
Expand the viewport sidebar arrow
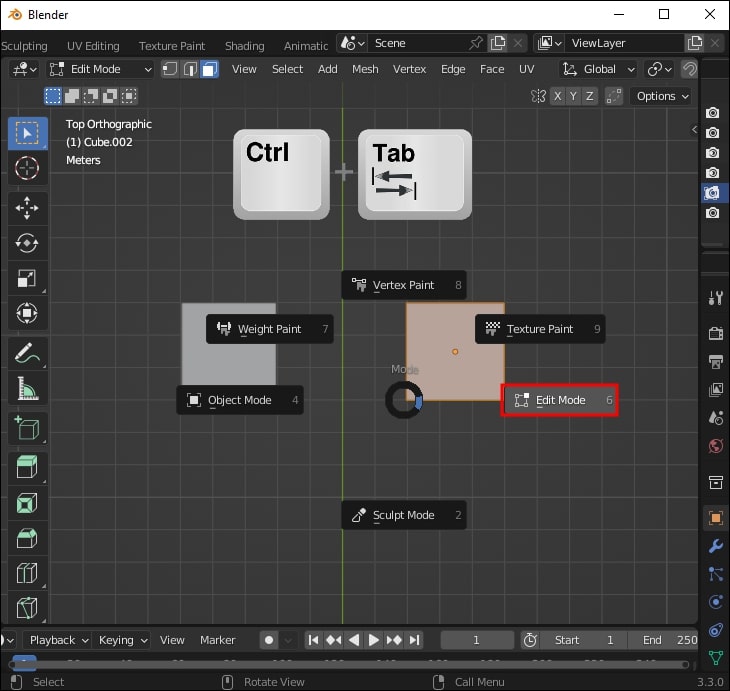tap(694, 129)
